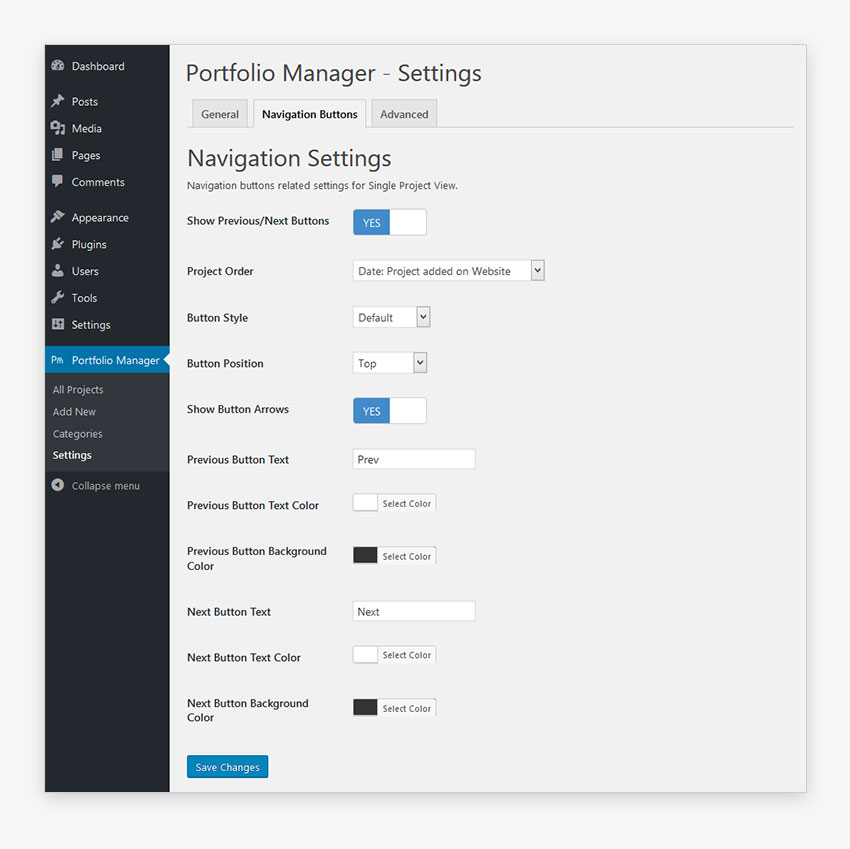Open the Project Order dropdown
Viewport: 850px width, 849px height.
click(x=448, y=271)
